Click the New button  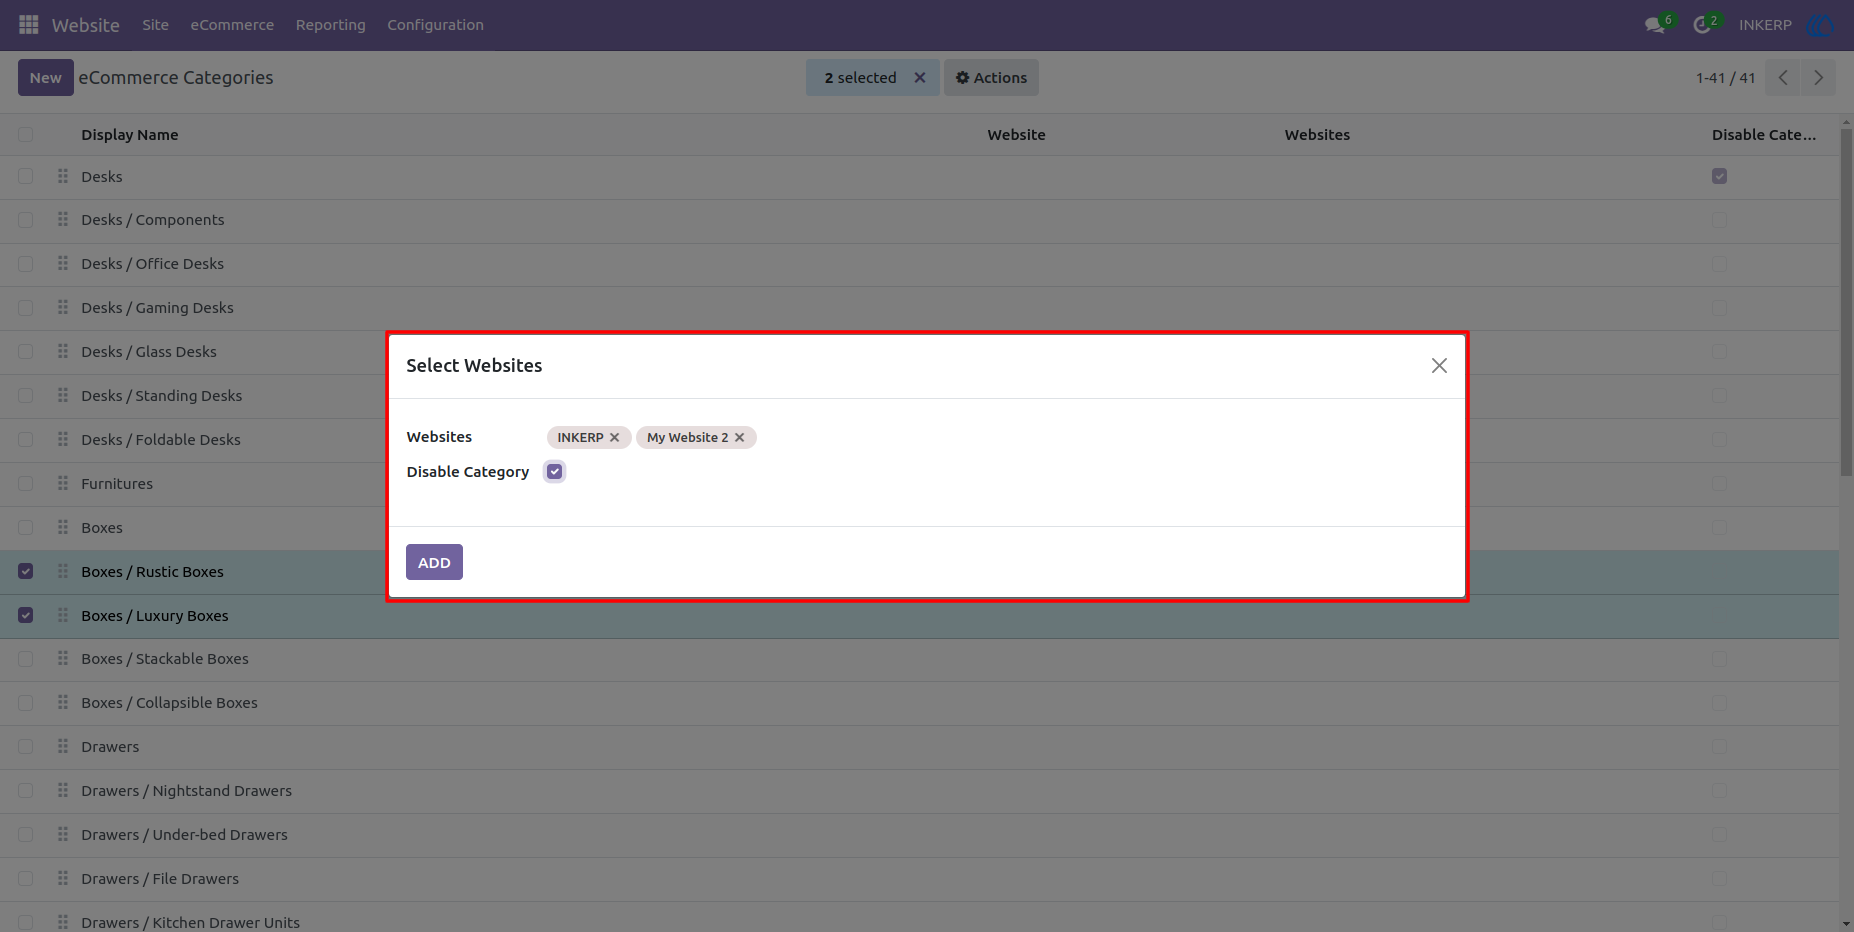(x=46, y=78)
